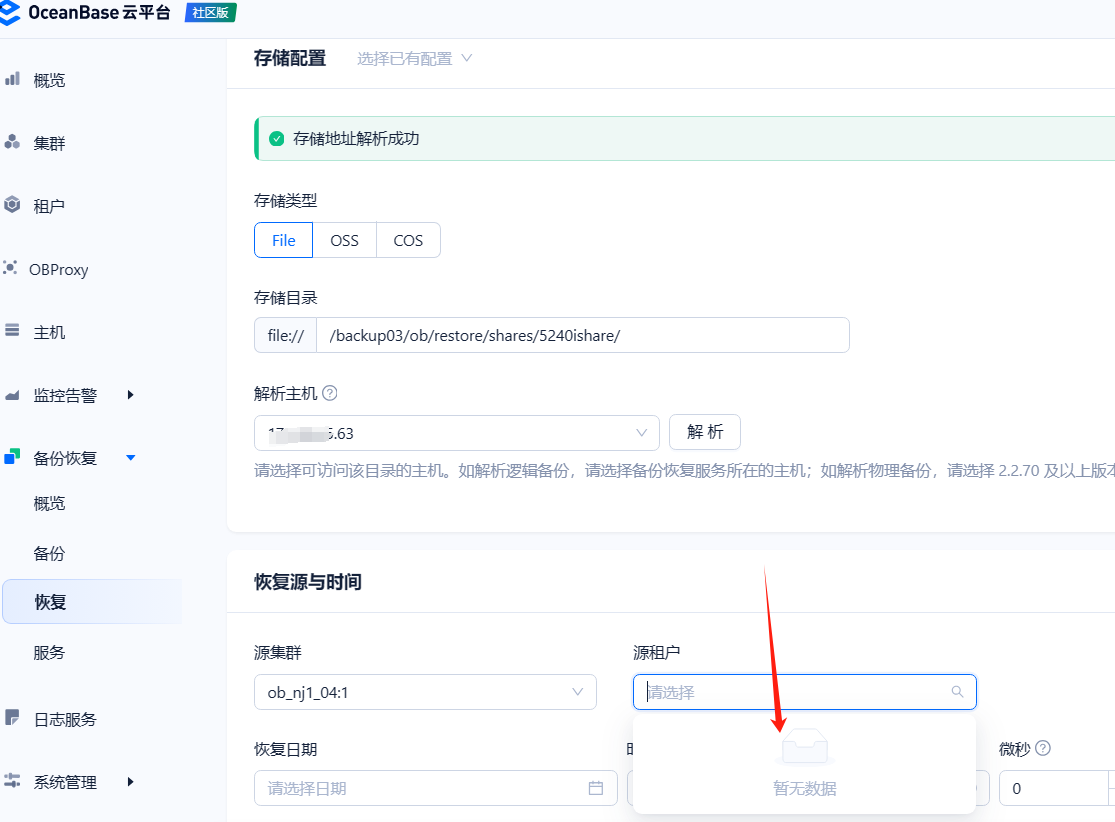Select OSS storage type
This screenshot has height=822, width=1115.
pyautogui.click(x=344, y=240)
